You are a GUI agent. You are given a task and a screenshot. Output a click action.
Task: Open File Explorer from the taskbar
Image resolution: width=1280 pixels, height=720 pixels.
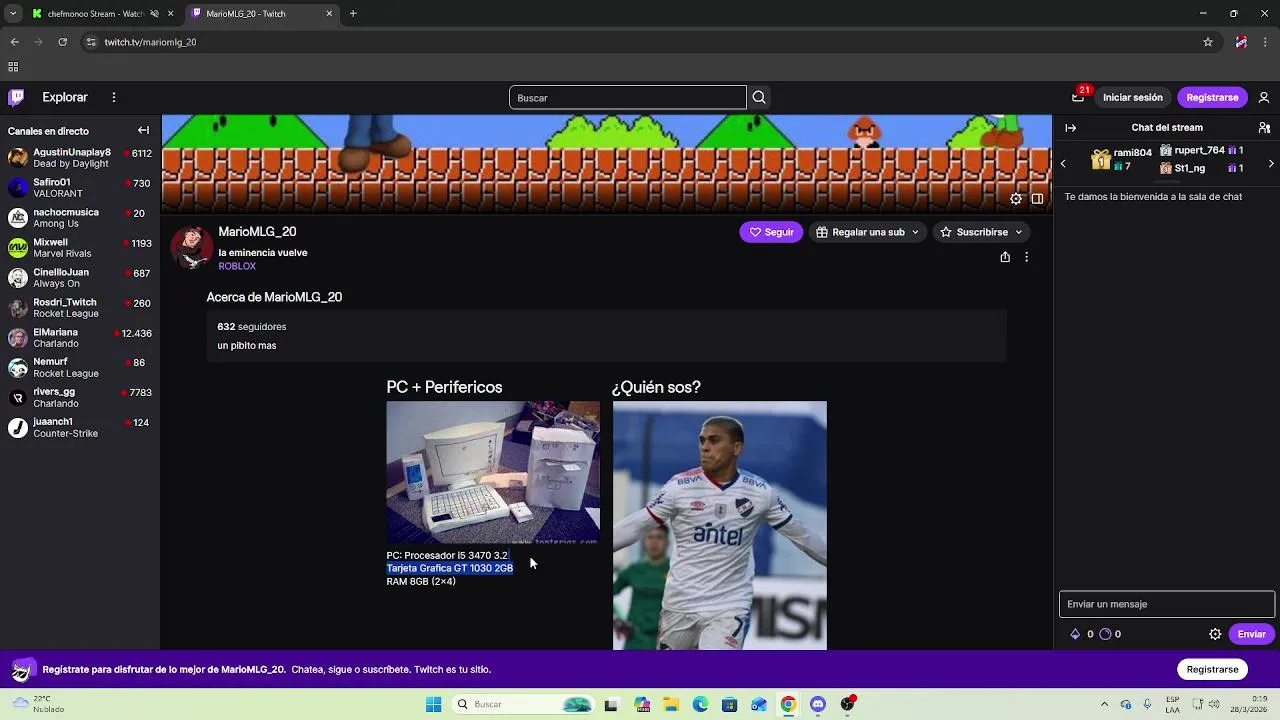pos(671,704)
